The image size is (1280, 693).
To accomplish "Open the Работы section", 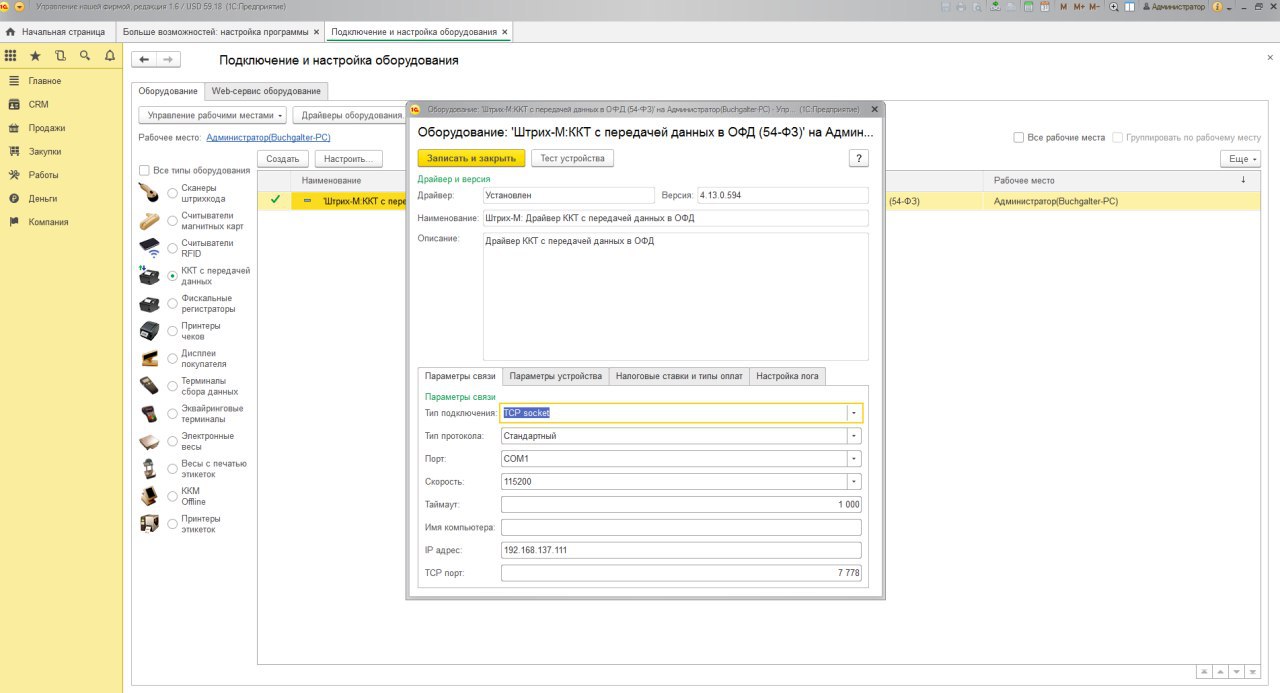I will [43, 175].
